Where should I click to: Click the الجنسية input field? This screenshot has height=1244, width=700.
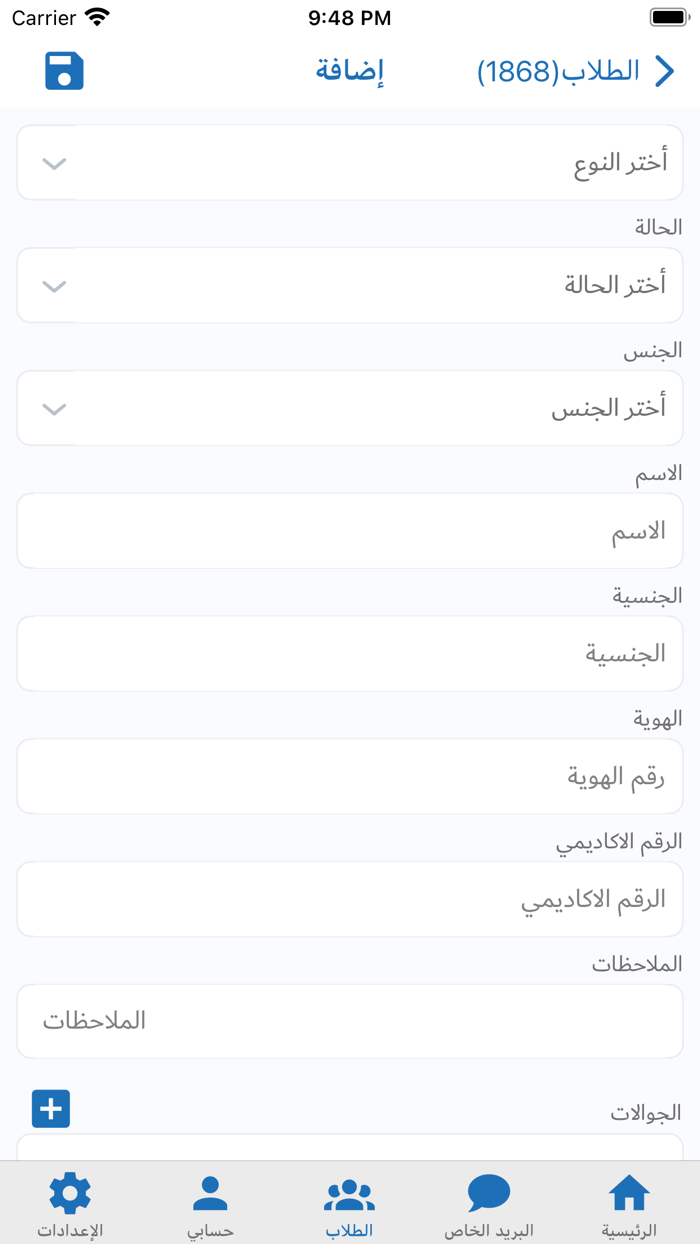pos(350,653)
